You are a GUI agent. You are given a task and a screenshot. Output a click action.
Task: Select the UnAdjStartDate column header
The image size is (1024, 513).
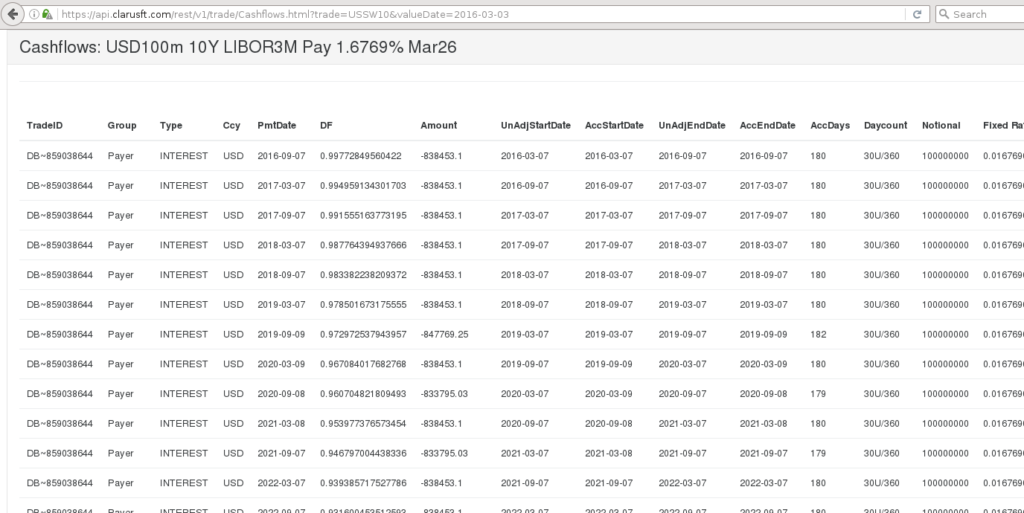[x=535, y=125]
